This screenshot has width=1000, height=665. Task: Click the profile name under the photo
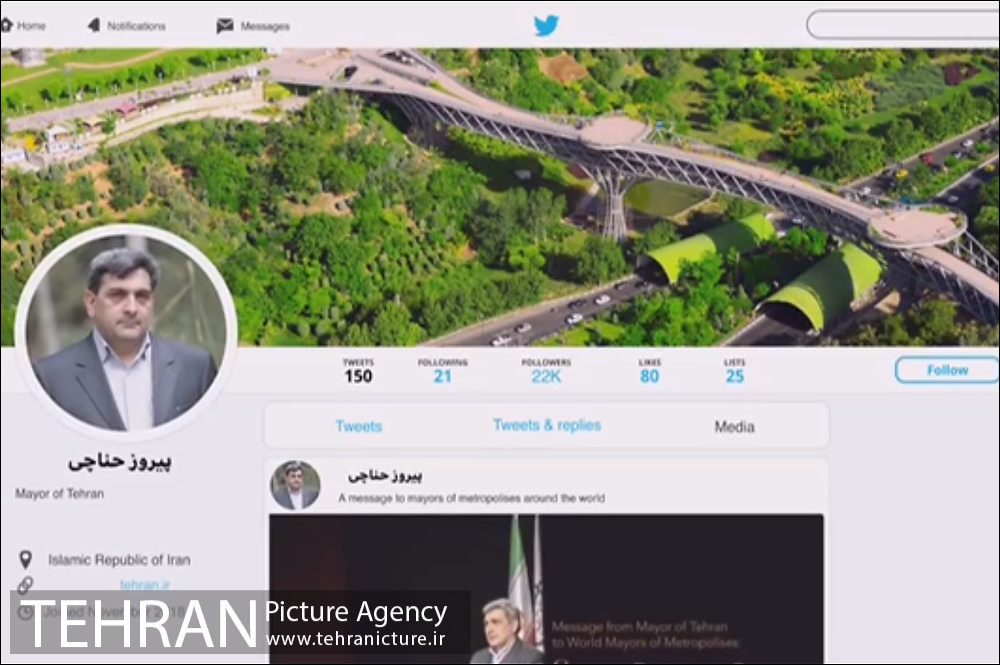click(120, 462)
